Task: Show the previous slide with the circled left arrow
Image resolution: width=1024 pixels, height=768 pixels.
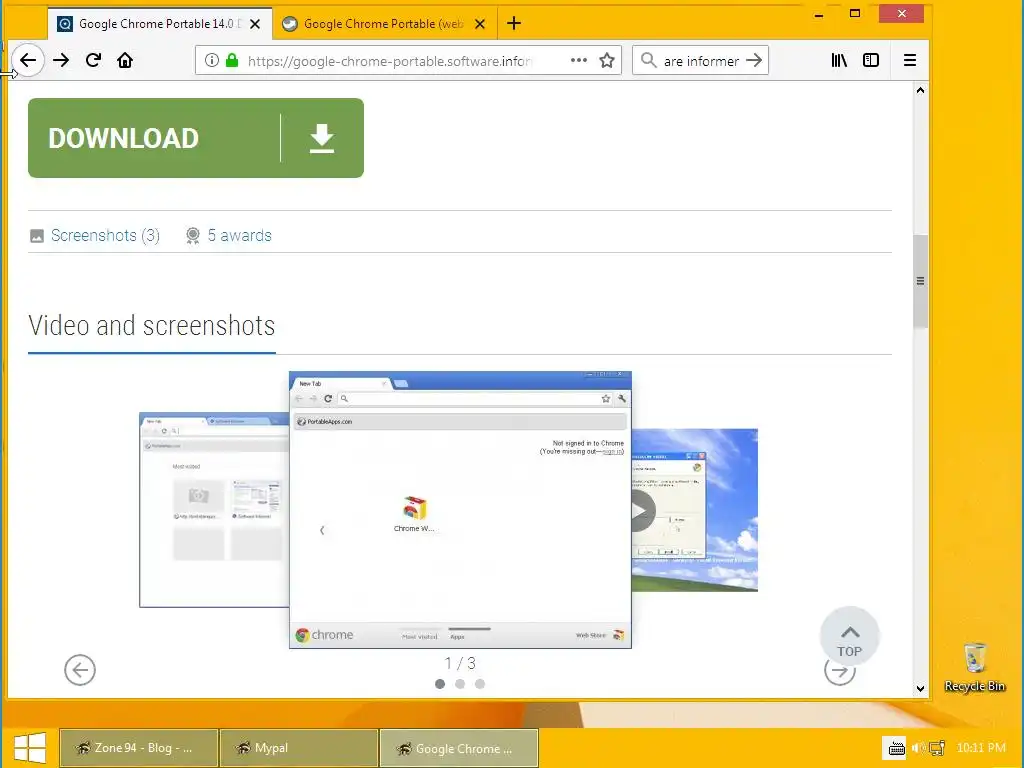Action: [80, 670]
